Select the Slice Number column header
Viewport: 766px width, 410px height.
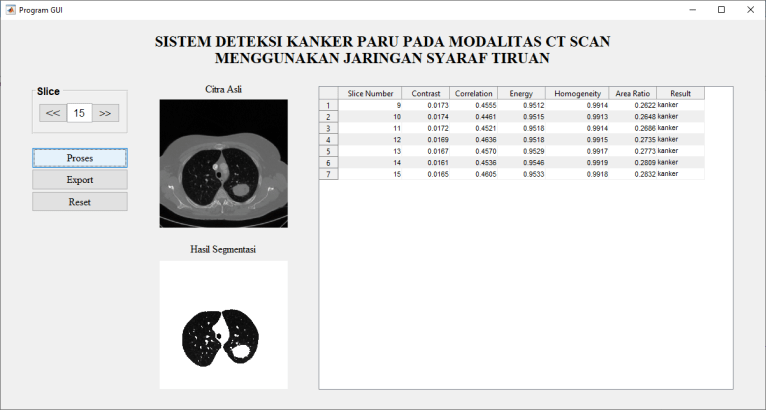point(370,93)
